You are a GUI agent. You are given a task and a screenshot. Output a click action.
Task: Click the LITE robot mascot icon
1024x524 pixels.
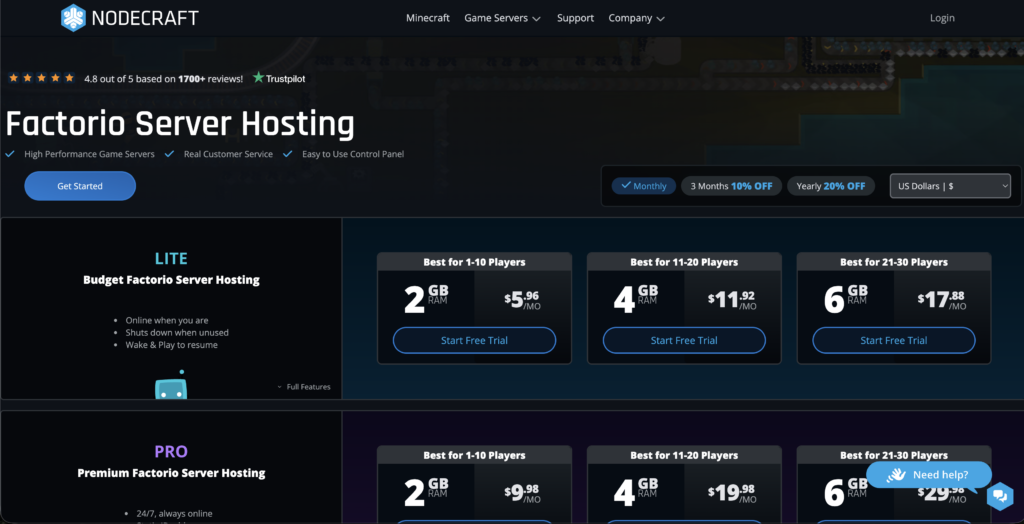click(171, 385)
